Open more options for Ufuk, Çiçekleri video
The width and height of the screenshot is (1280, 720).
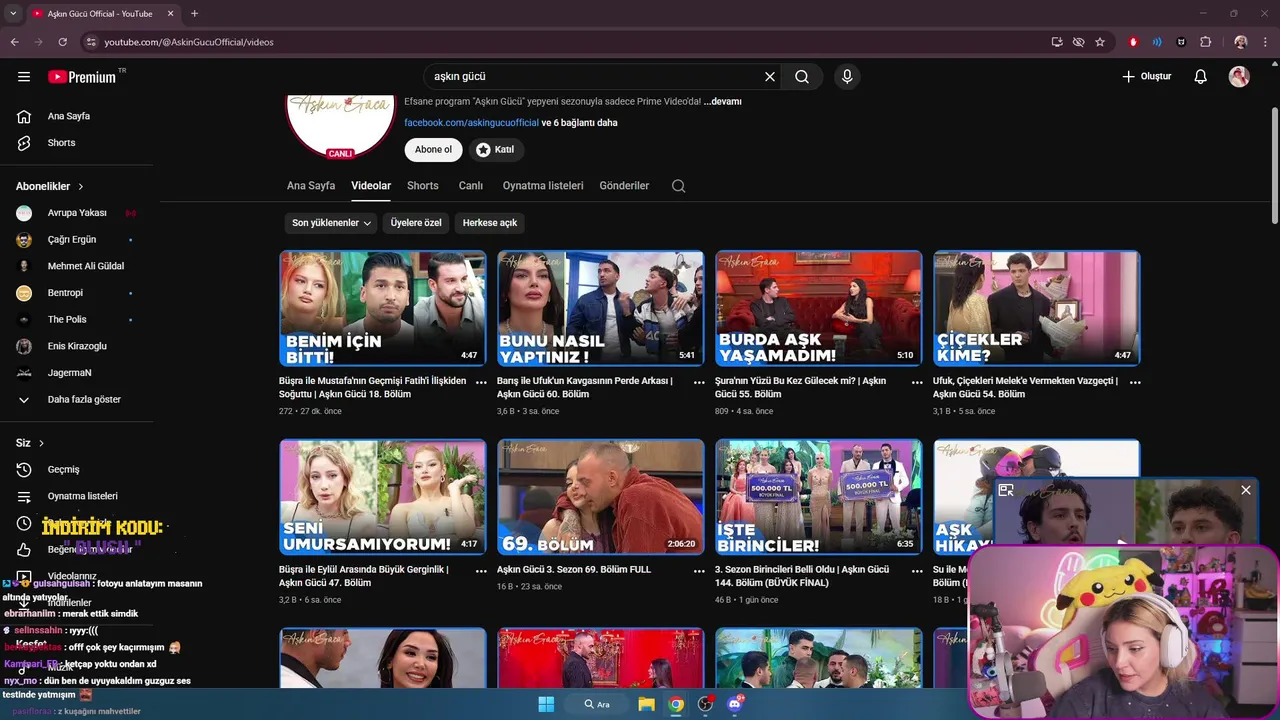pyautogui.click(x=1135, y=382)
